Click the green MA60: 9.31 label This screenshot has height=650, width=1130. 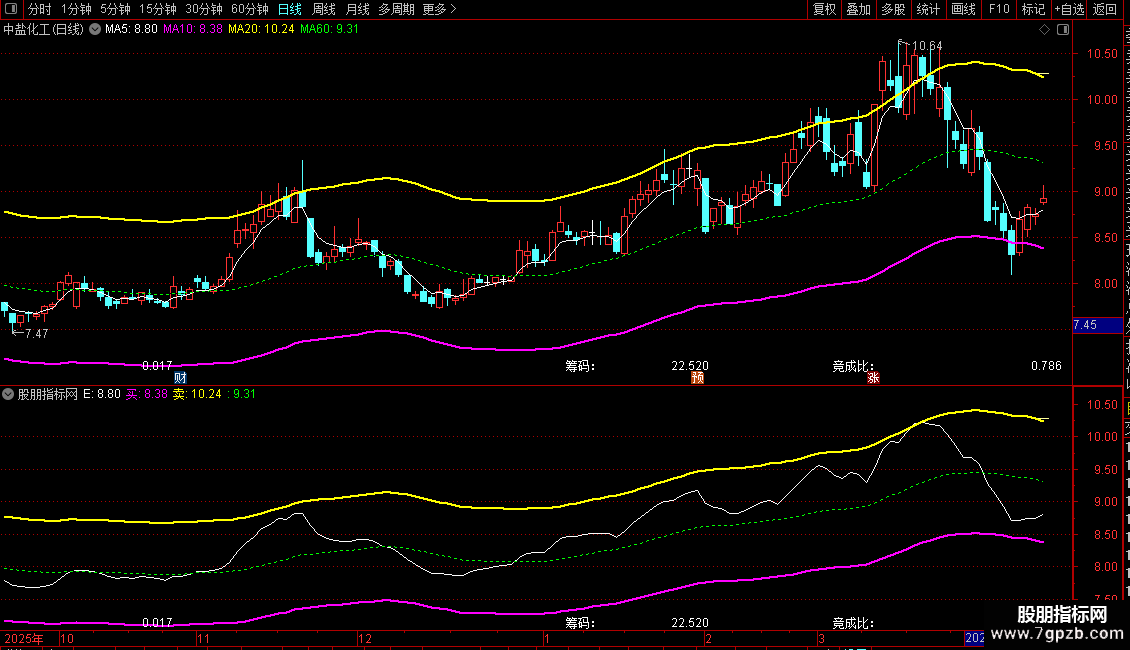click(329, 30)
